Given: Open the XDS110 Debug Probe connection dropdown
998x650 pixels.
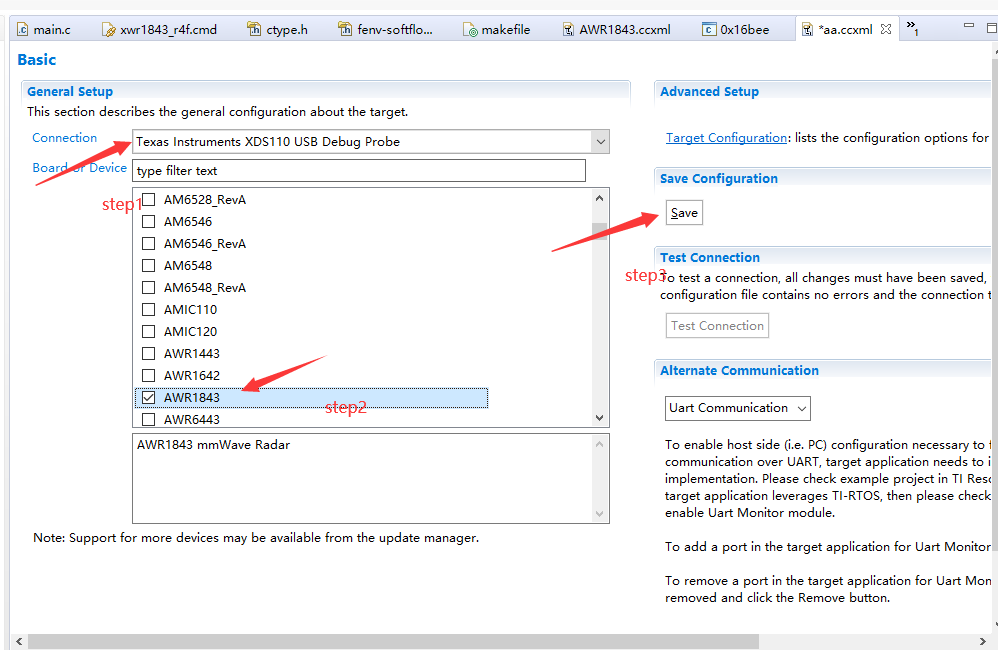Looking at the screenshot, I should point(599,141).
